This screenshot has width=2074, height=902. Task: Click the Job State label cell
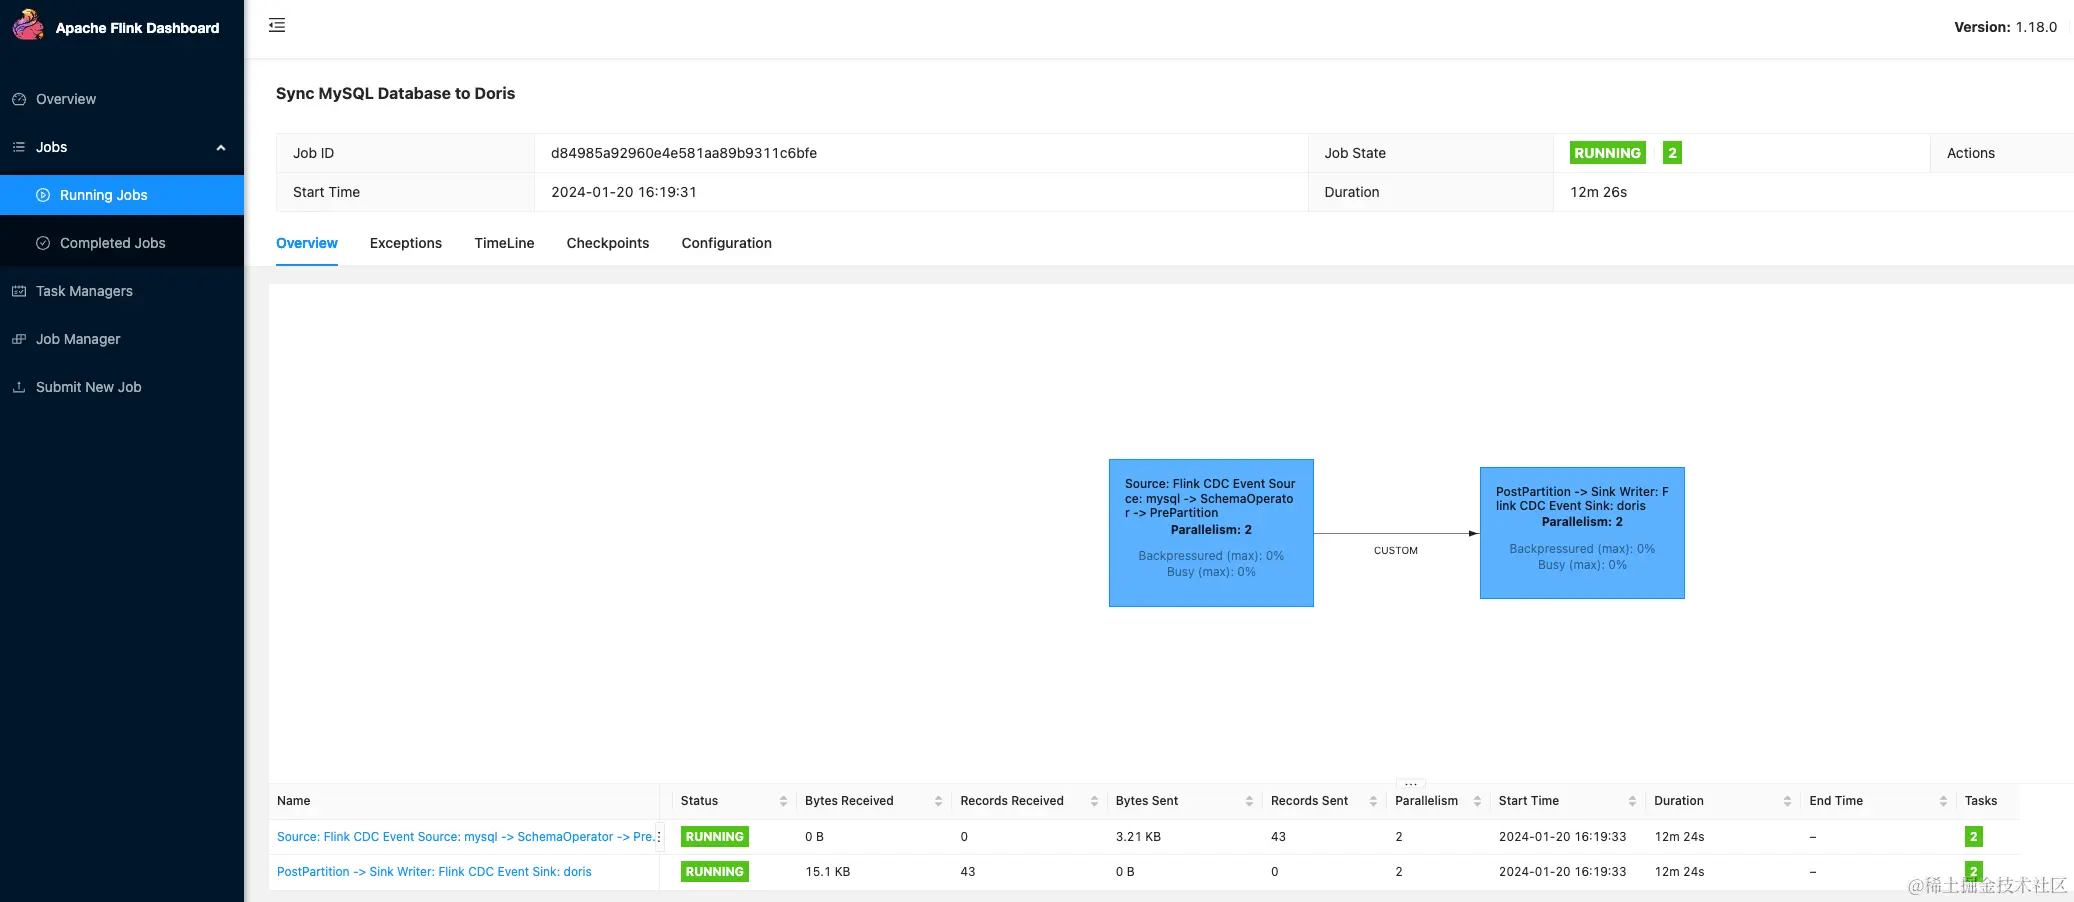(x=1431, y=153)
